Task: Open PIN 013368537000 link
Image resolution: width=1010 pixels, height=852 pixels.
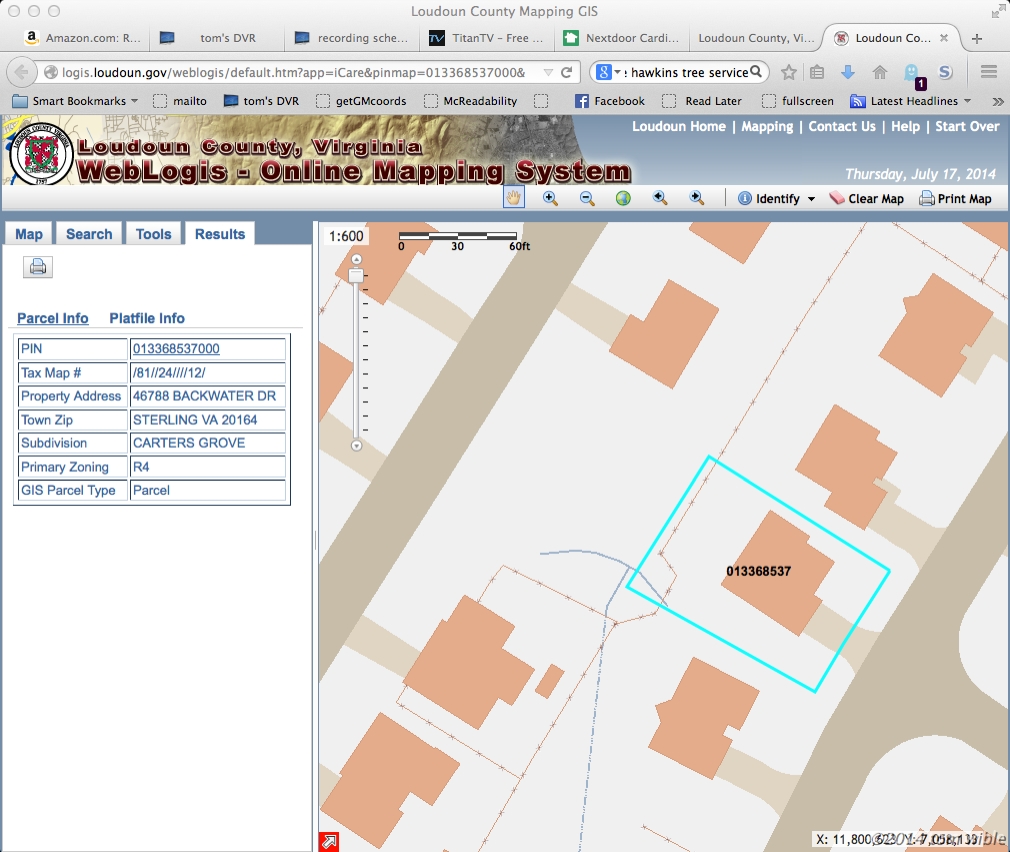Action: pos(176,349)
